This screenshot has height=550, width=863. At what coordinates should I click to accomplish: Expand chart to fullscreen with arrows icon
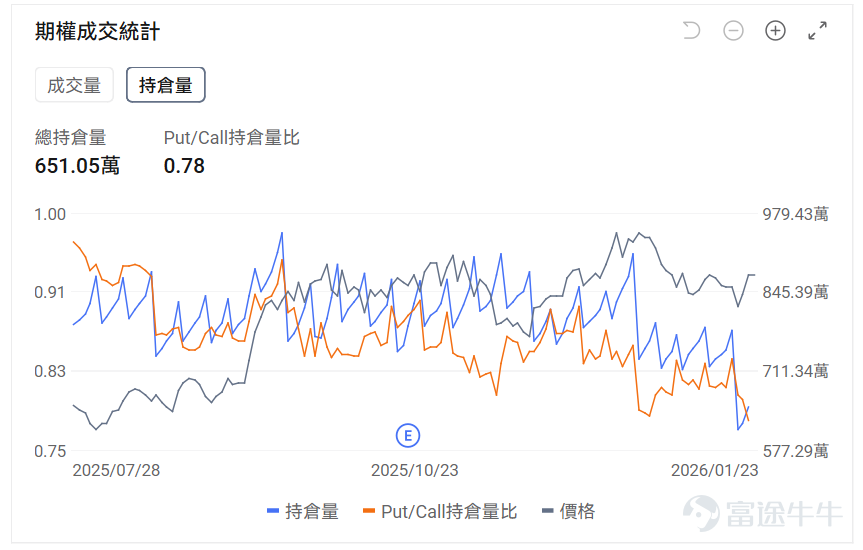(817, 30)
